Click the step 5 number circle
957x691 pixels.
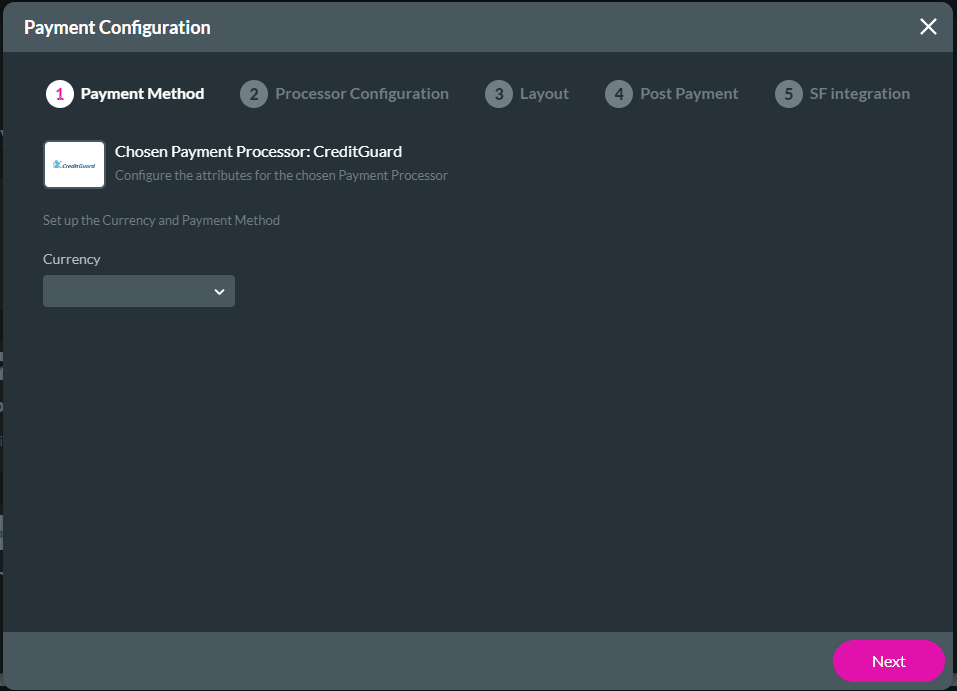pyautogui.click(x=789, y=94)
